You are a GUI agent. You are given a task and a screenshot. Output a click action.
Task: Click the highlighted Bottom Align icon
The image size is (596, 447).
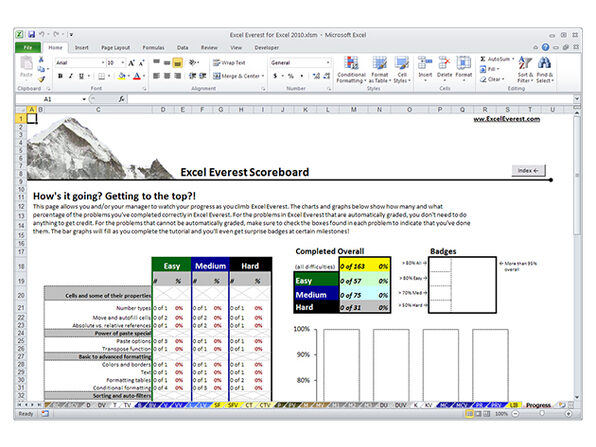pyautogui.click(x=178, y=63)
